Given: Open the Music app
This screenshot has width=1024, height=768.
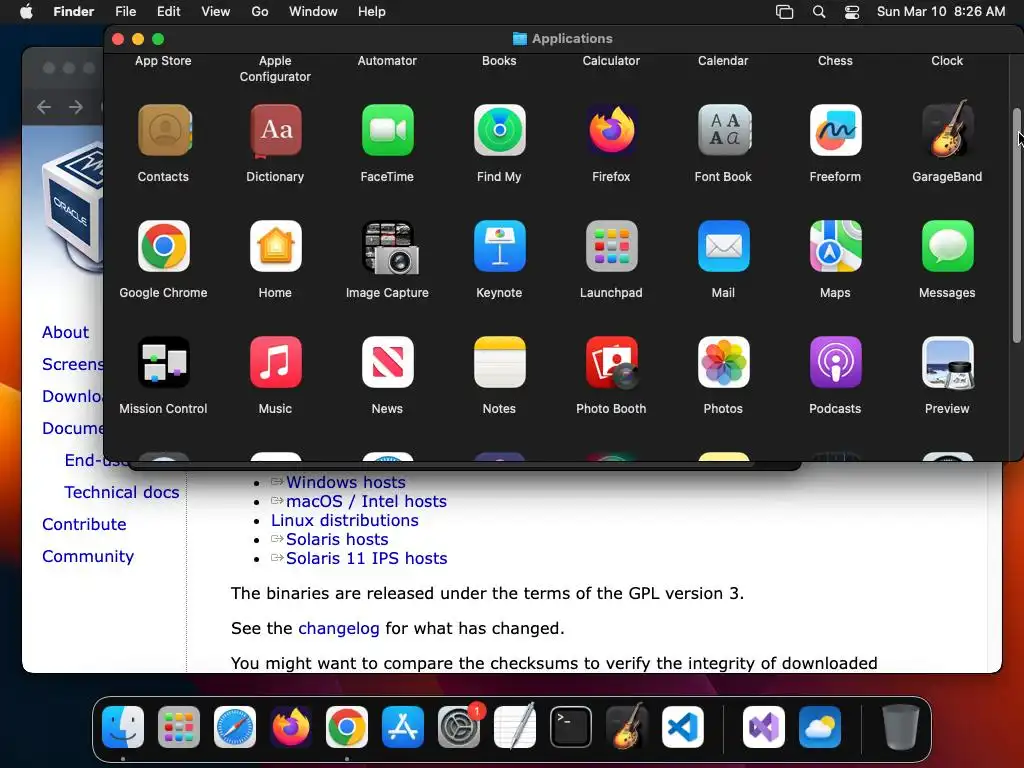Looking at the screenshot, I should tap(276, 362).
